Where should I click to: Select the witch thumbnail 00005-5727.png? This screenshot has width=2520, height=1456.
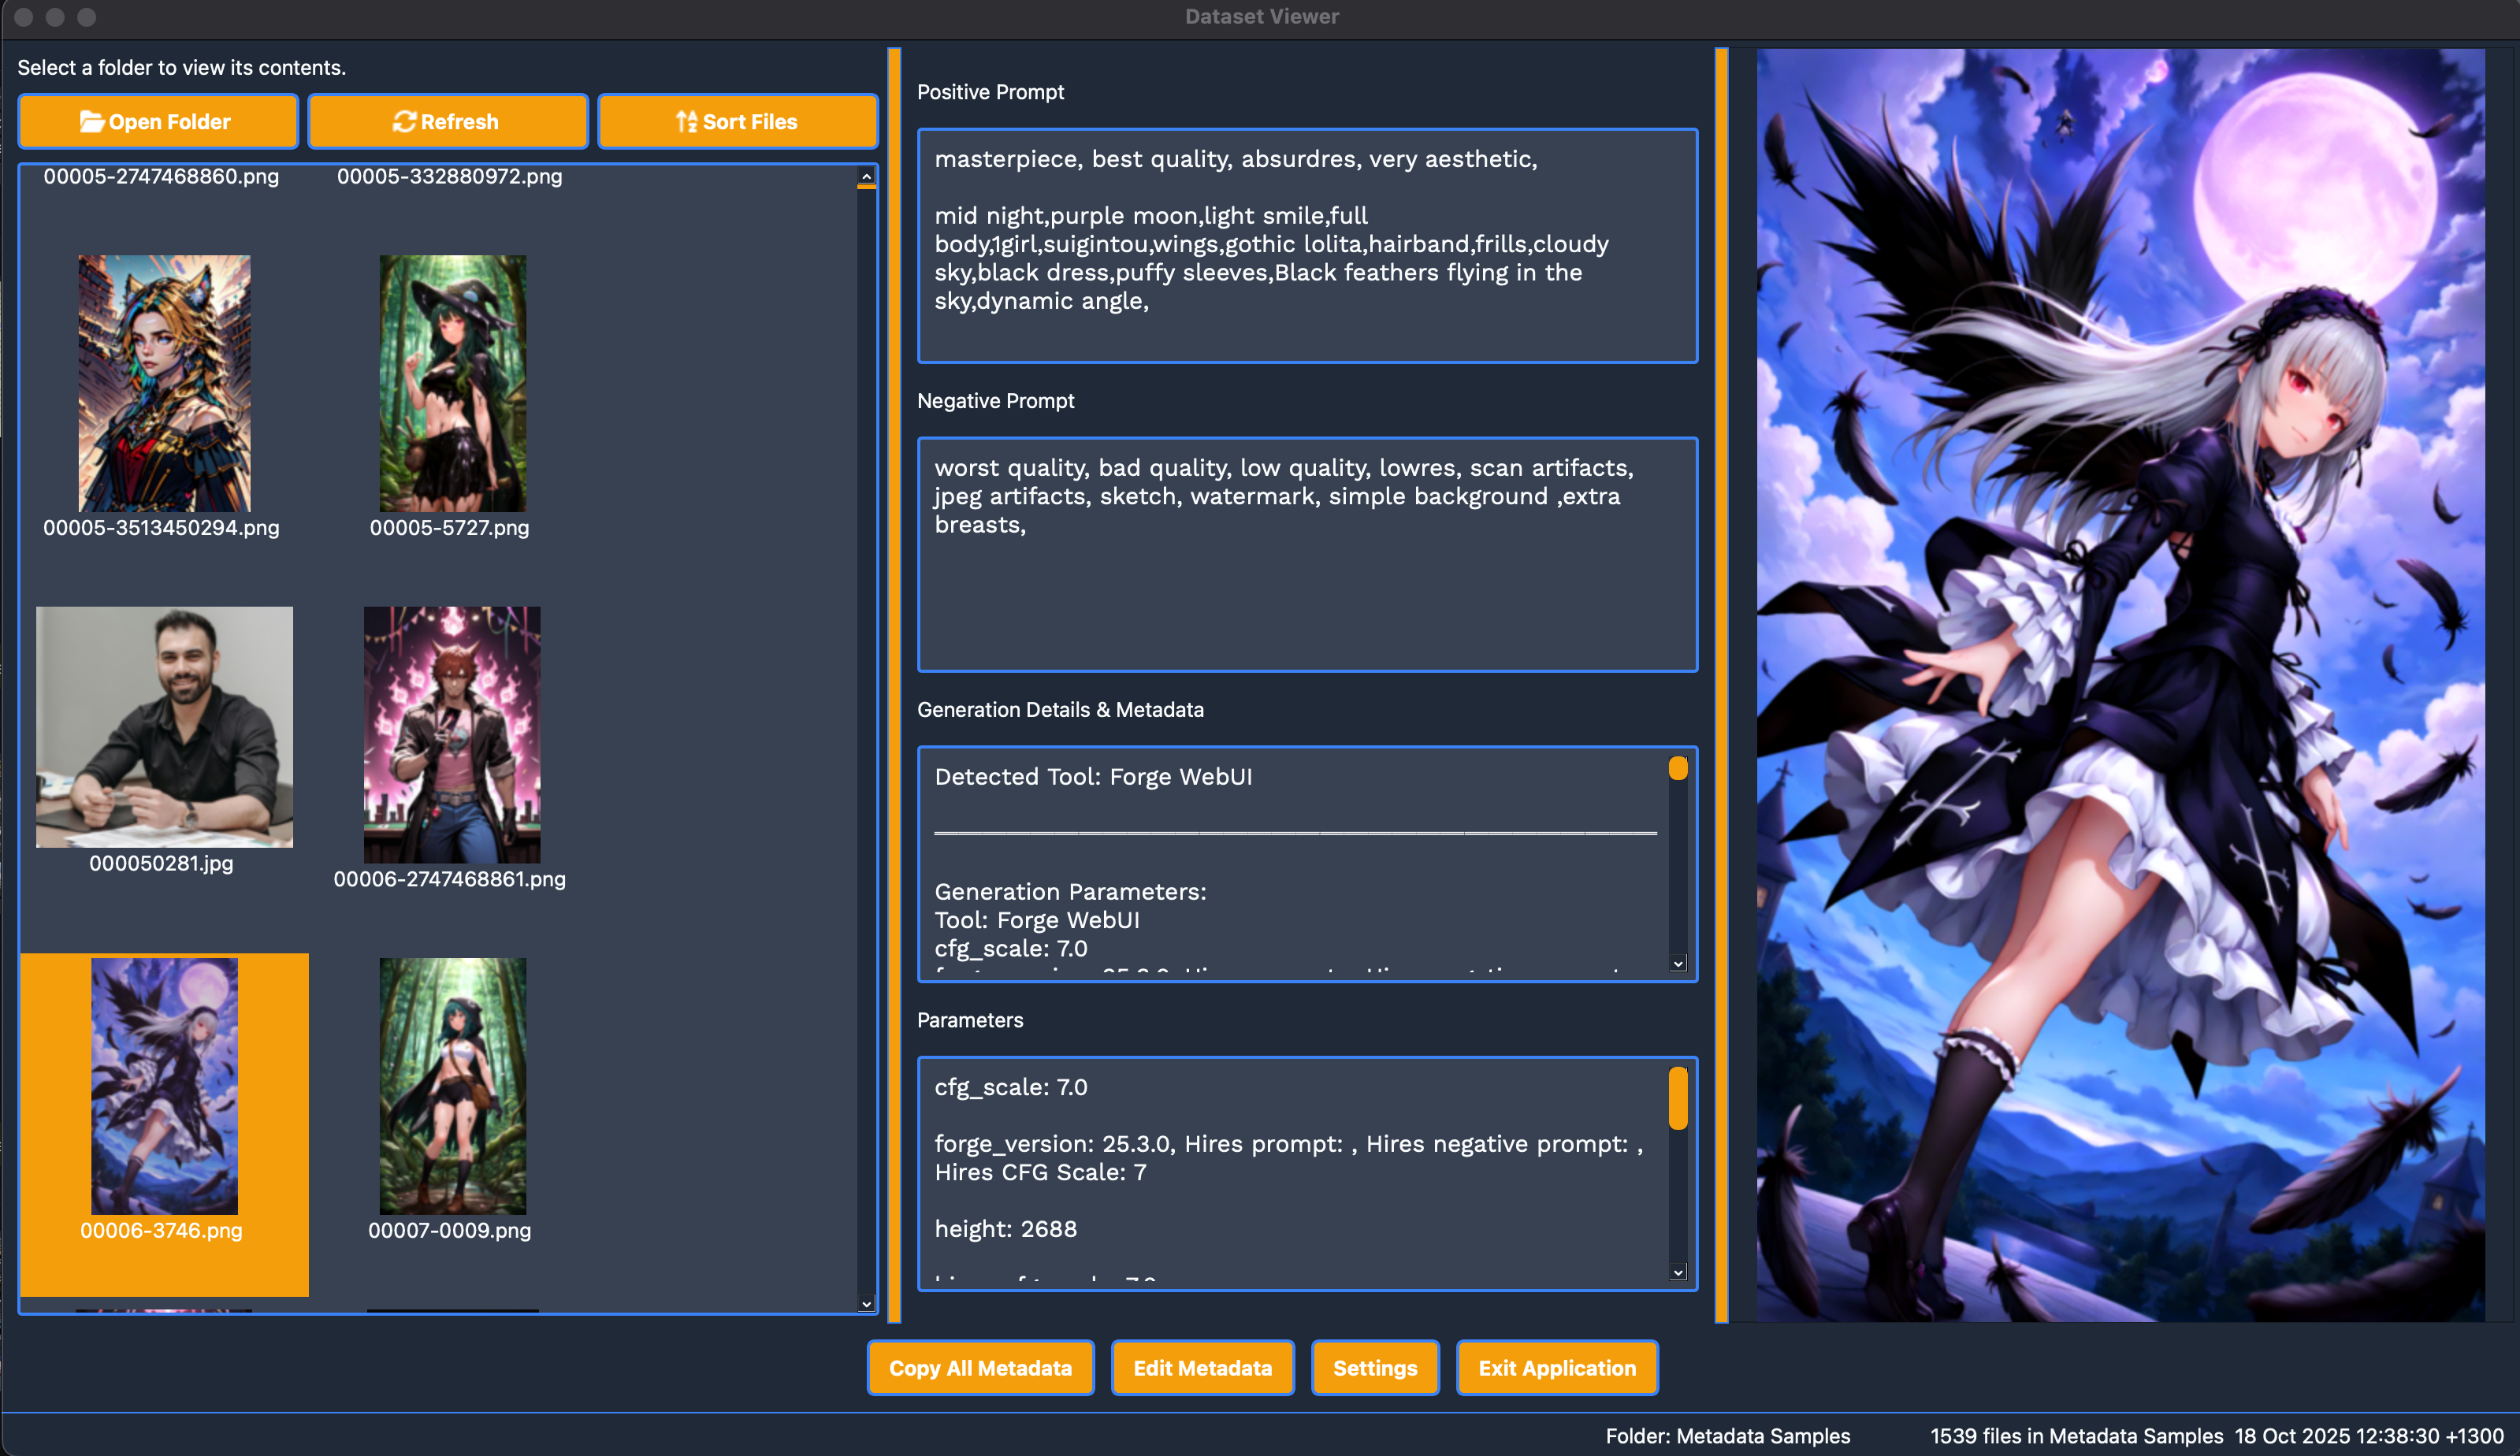pyautogui.click(x=452, y=384)
